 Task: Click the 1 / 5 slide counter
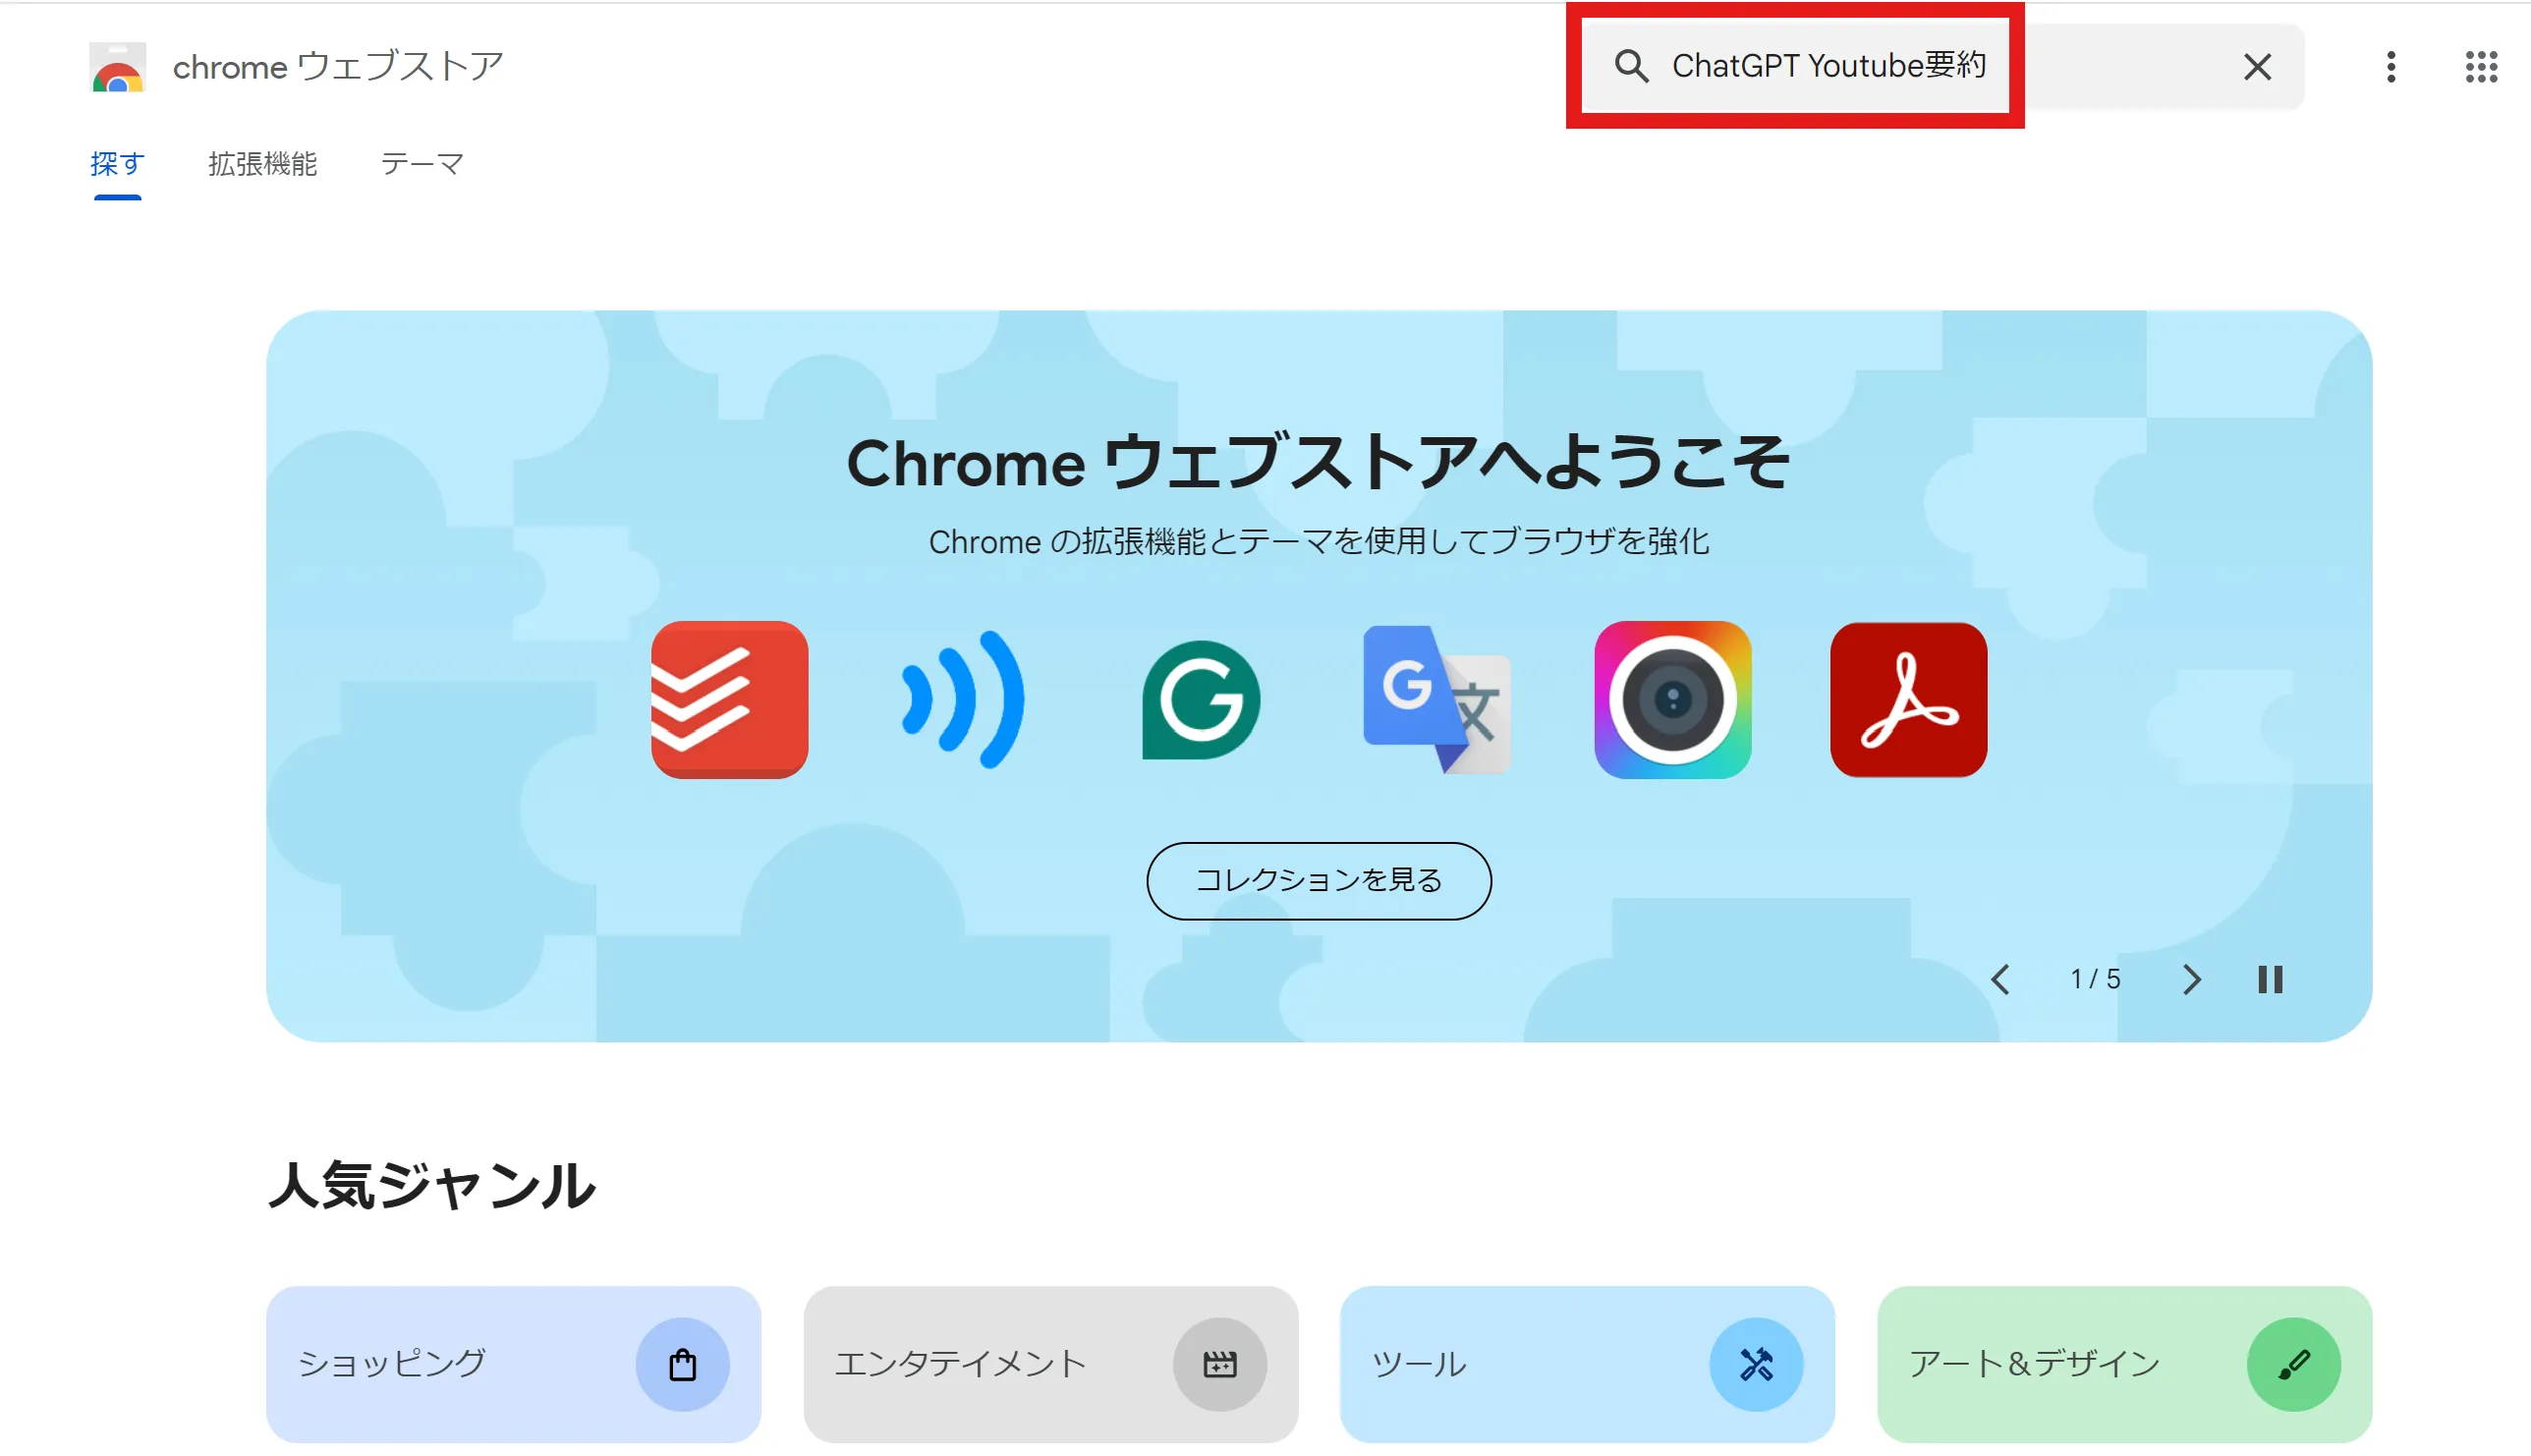pyautogui.click(x=2095, y=979)
